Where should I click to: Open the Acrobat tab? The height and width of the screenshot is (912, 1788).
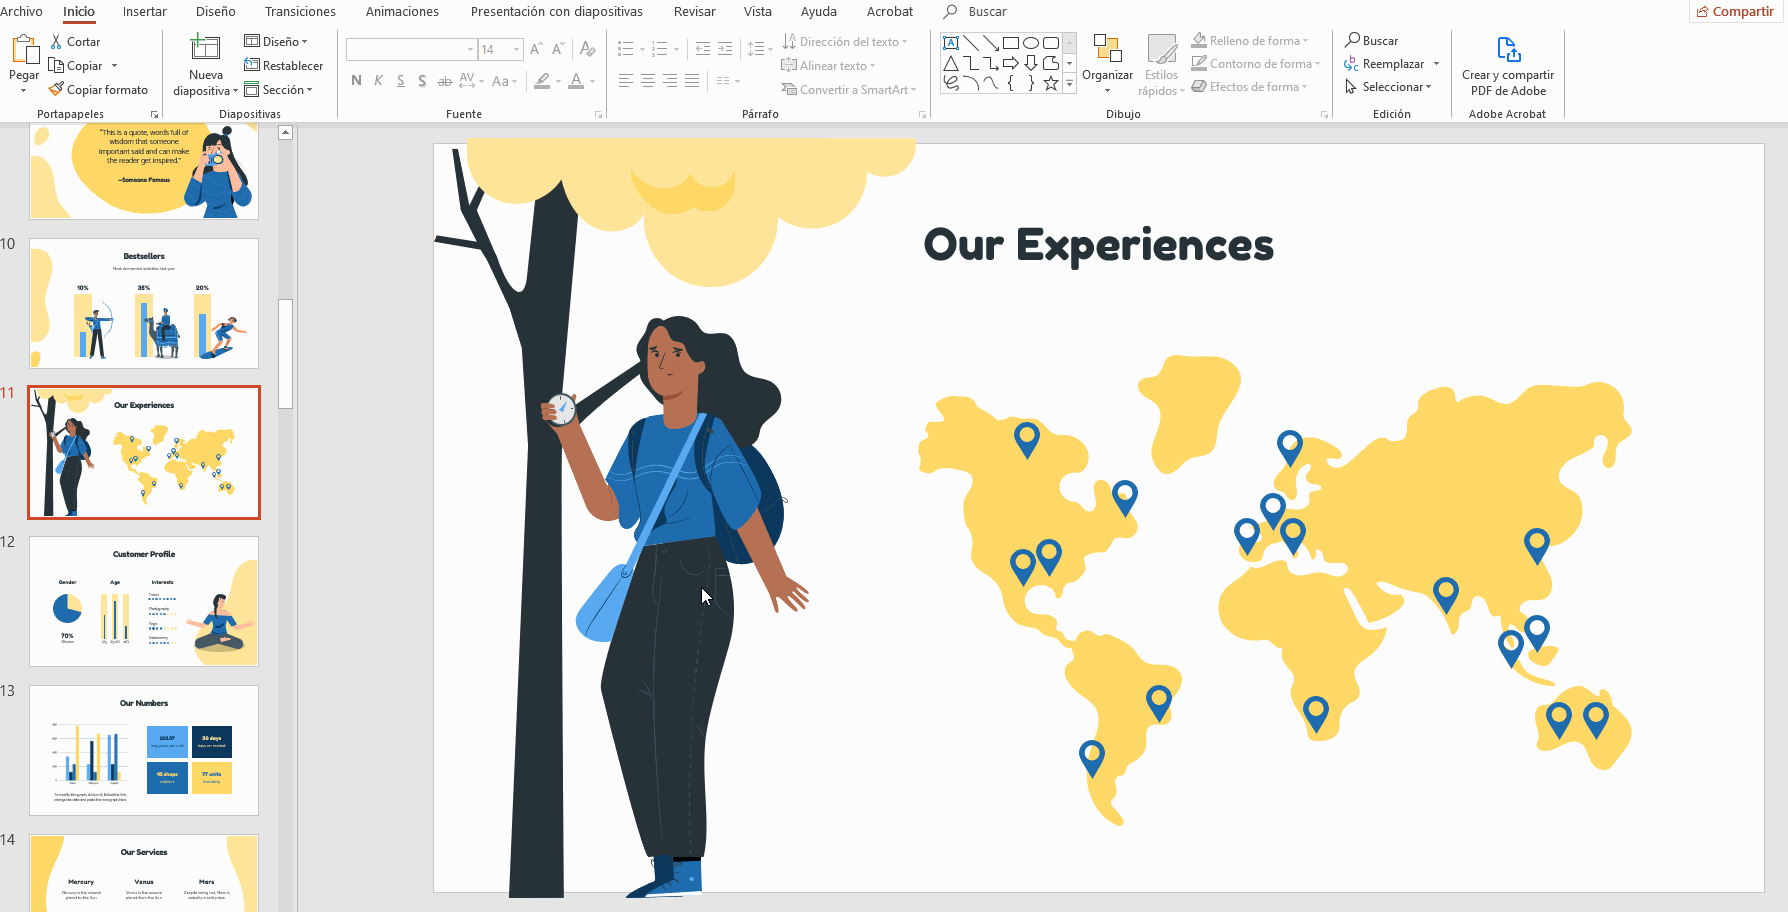[889, 11]
